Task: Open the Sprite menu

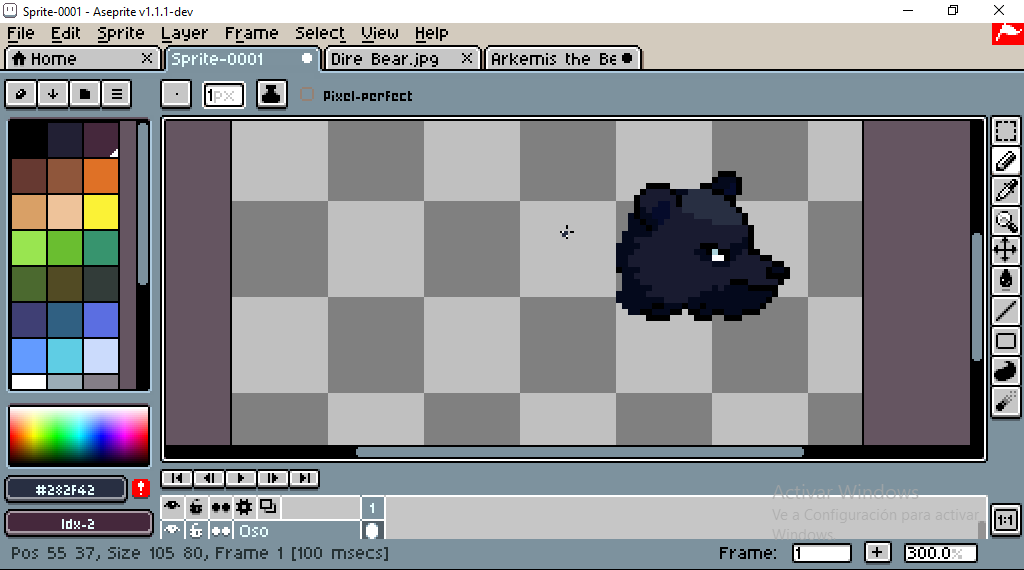Action: pos(120,33)
